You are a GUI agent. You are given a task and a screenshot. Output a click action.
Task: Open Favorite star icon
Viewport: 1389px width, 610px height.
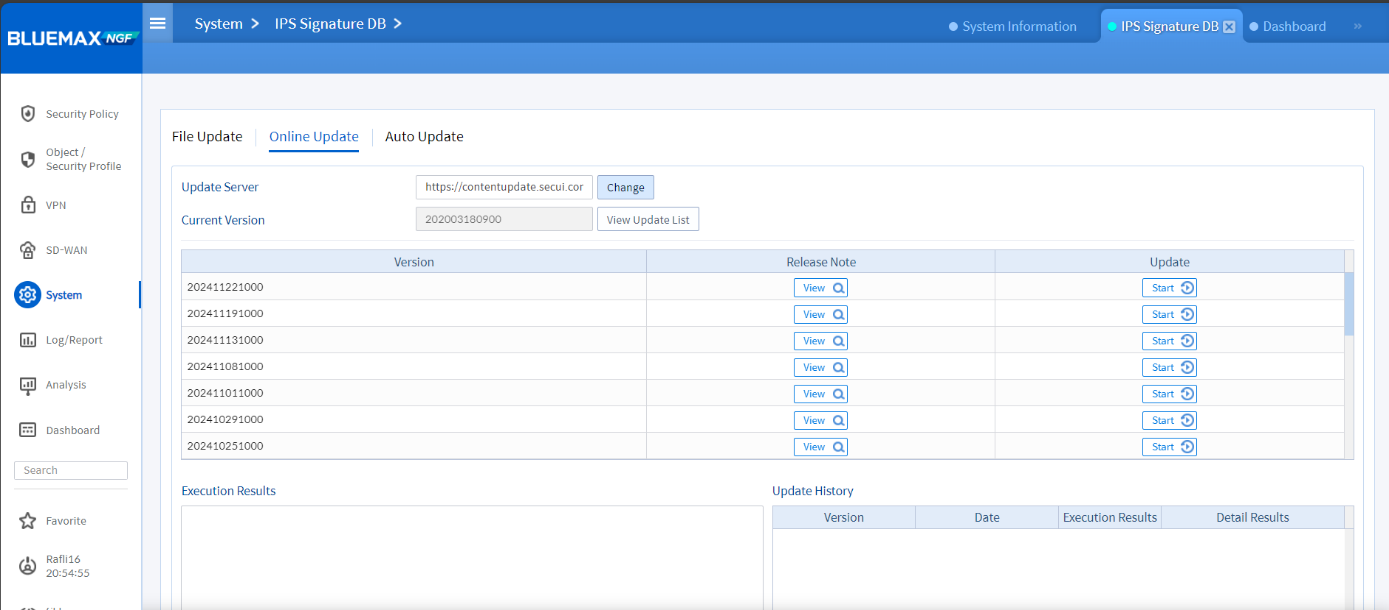28,521
